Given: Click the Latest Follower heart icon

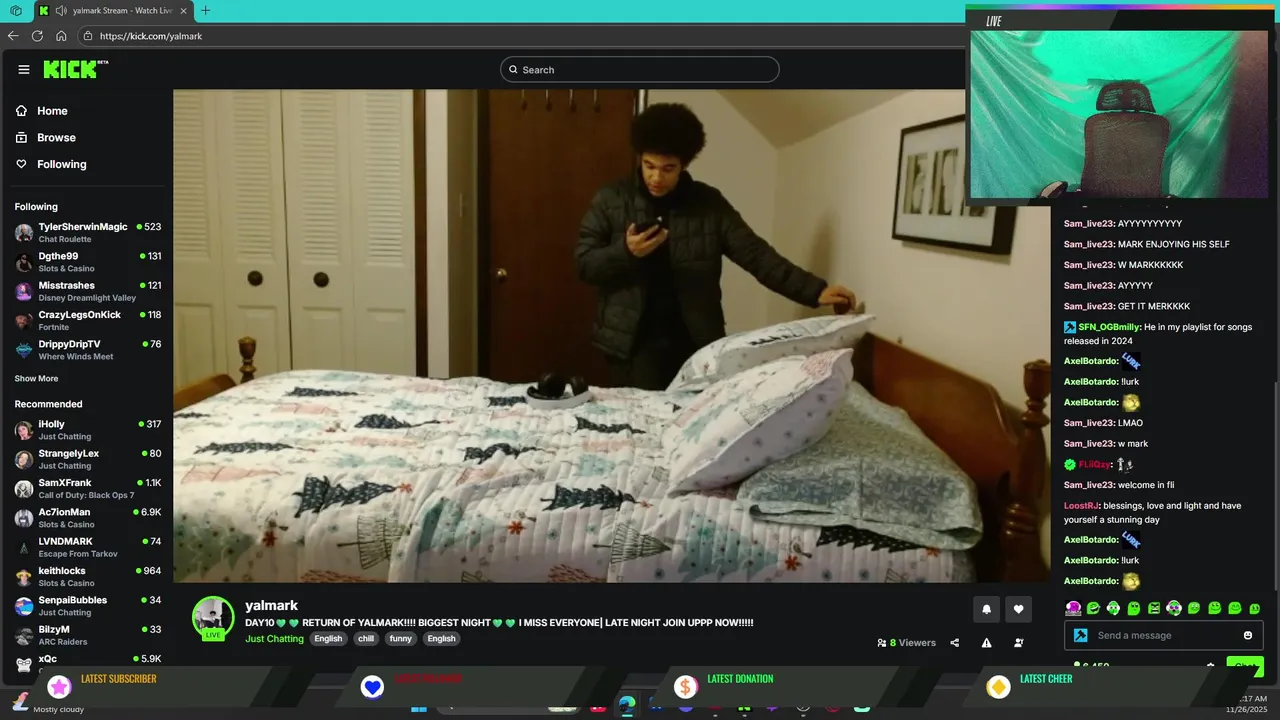Looking at the screenshot, I should [372, 687].
